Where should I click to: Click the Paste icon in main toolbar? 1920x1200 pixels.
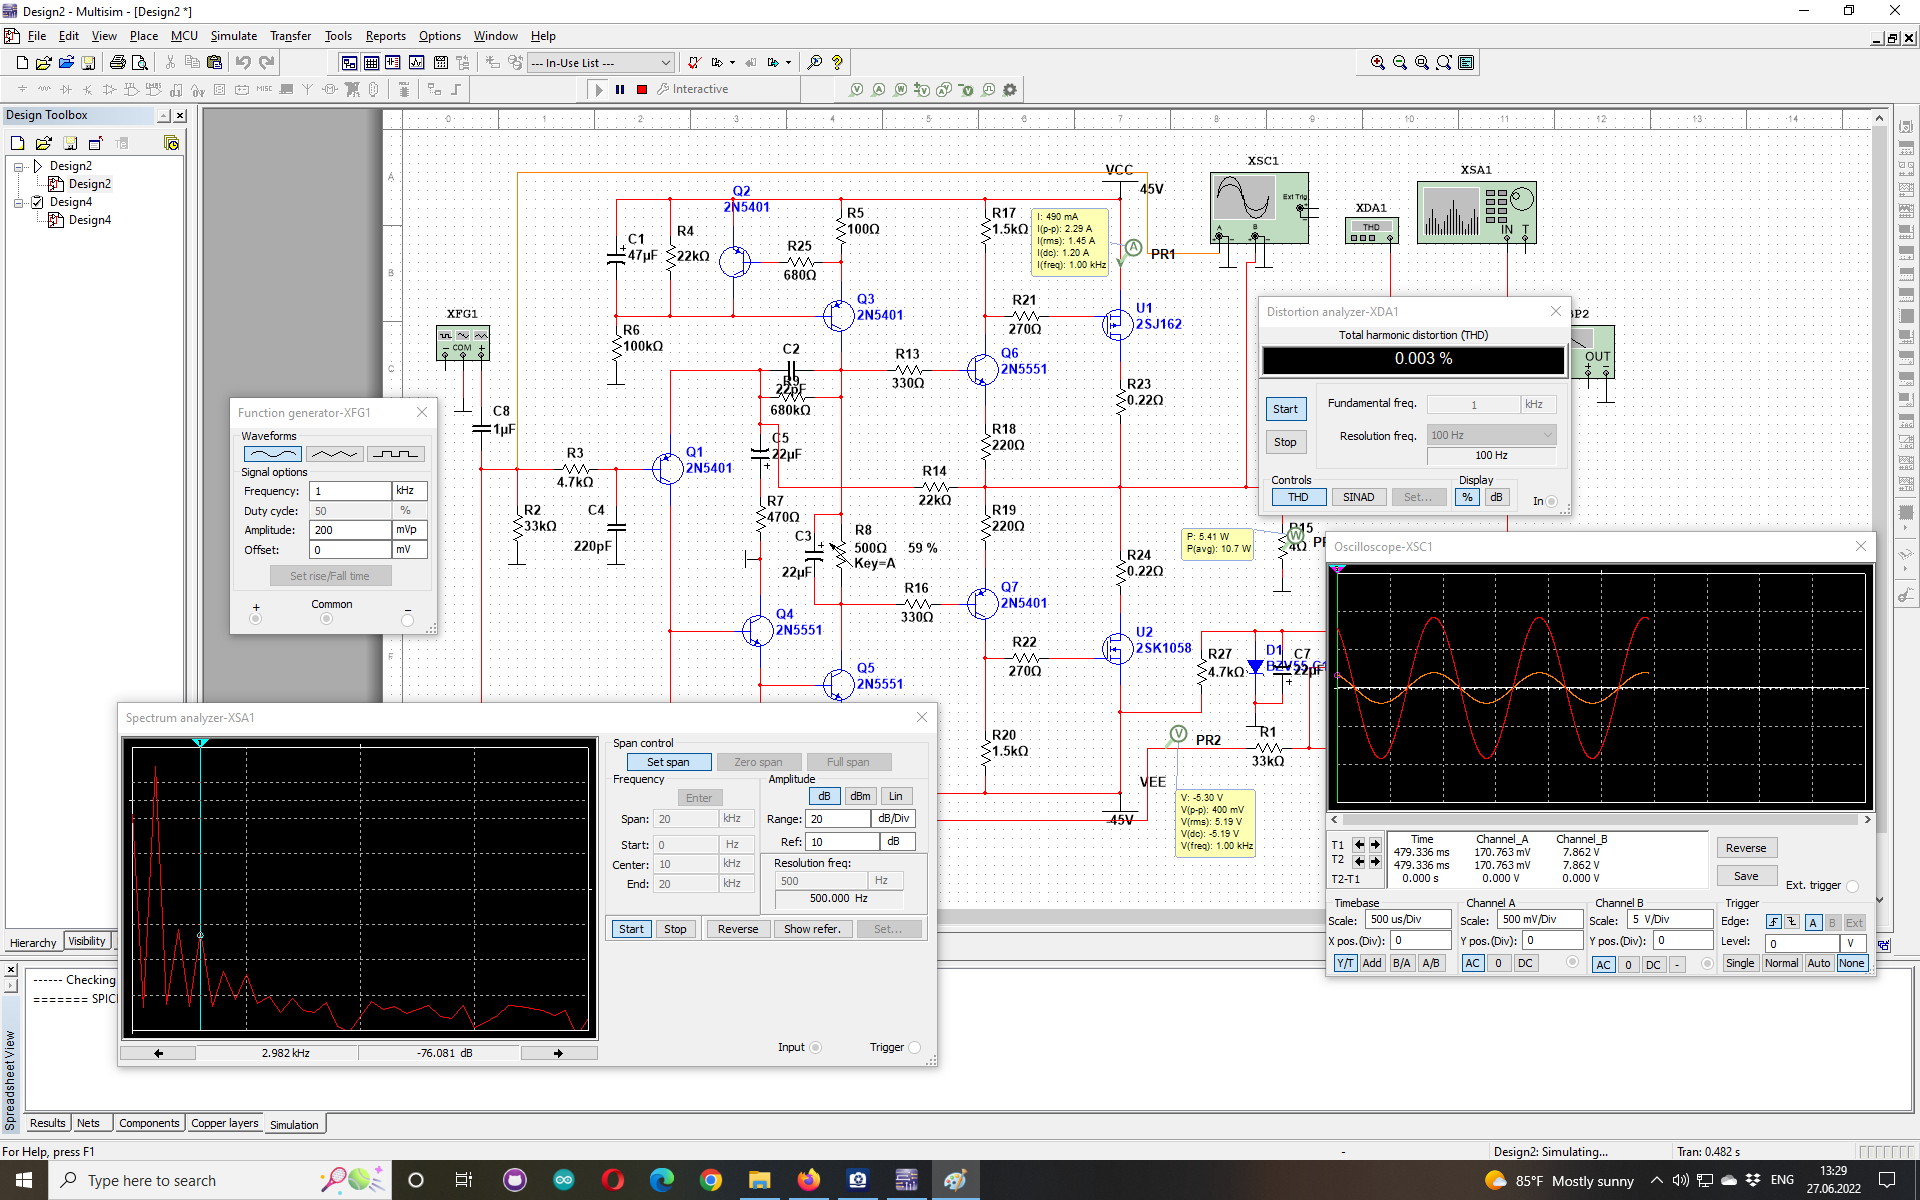[x=214, y=62]
